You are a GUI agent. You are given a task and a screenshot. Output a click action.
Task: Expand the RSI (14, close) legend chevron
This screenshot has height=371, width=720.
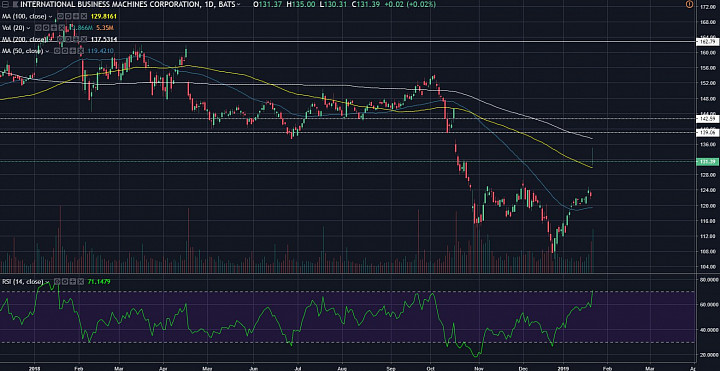tap(47, 281)
